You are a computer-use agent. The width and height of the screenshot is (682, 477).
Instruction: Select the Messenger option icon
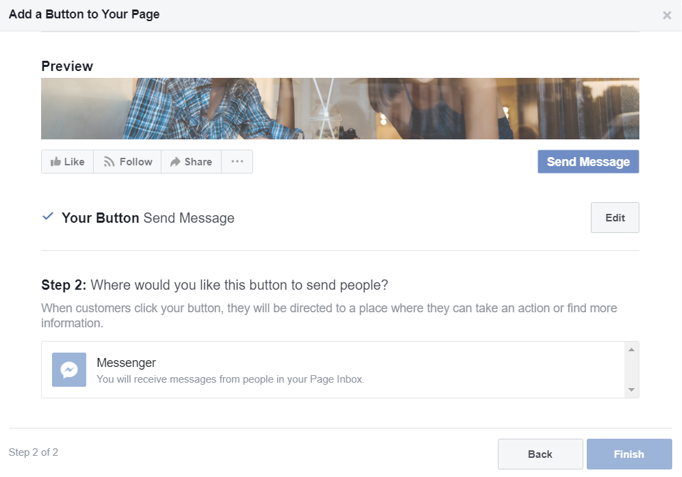(69, 370)
